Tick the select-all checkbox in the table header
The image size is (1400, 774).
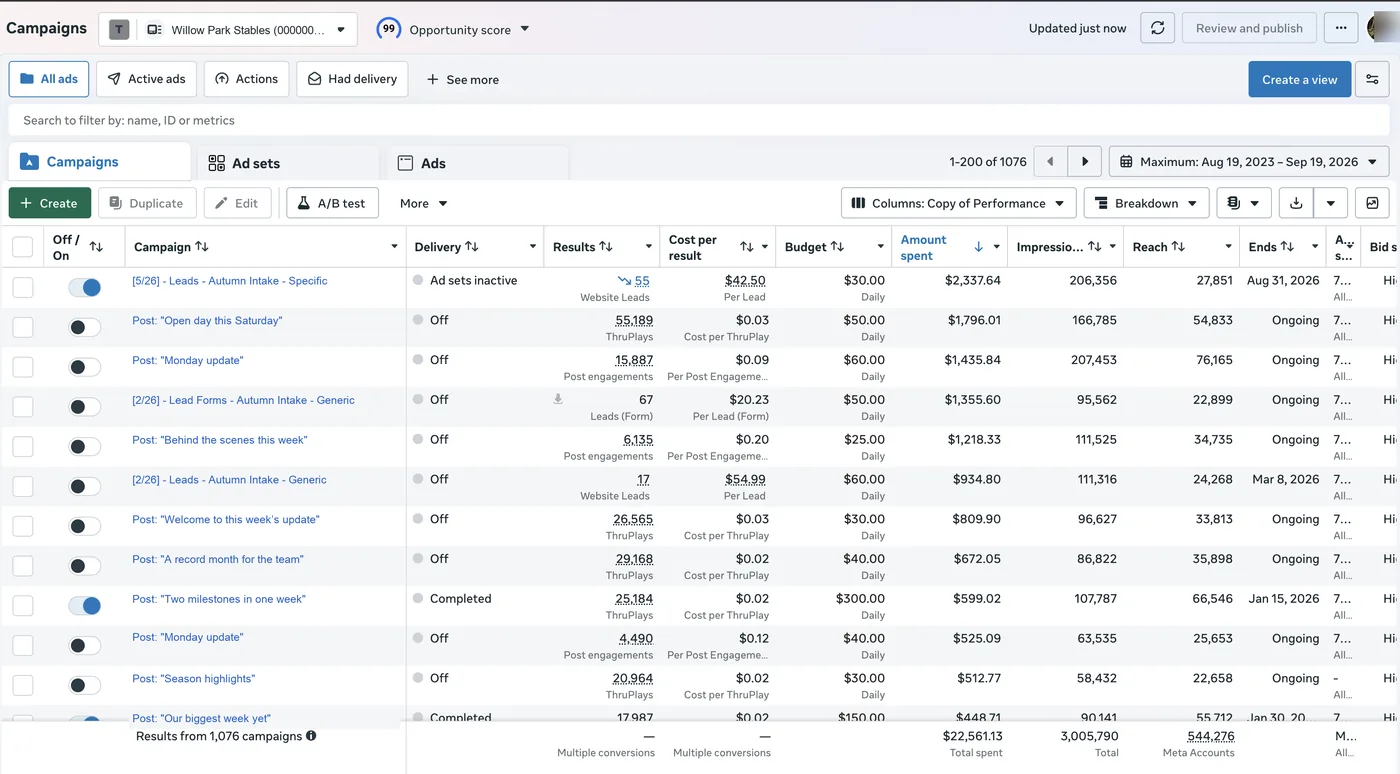[x=22, y=247]
